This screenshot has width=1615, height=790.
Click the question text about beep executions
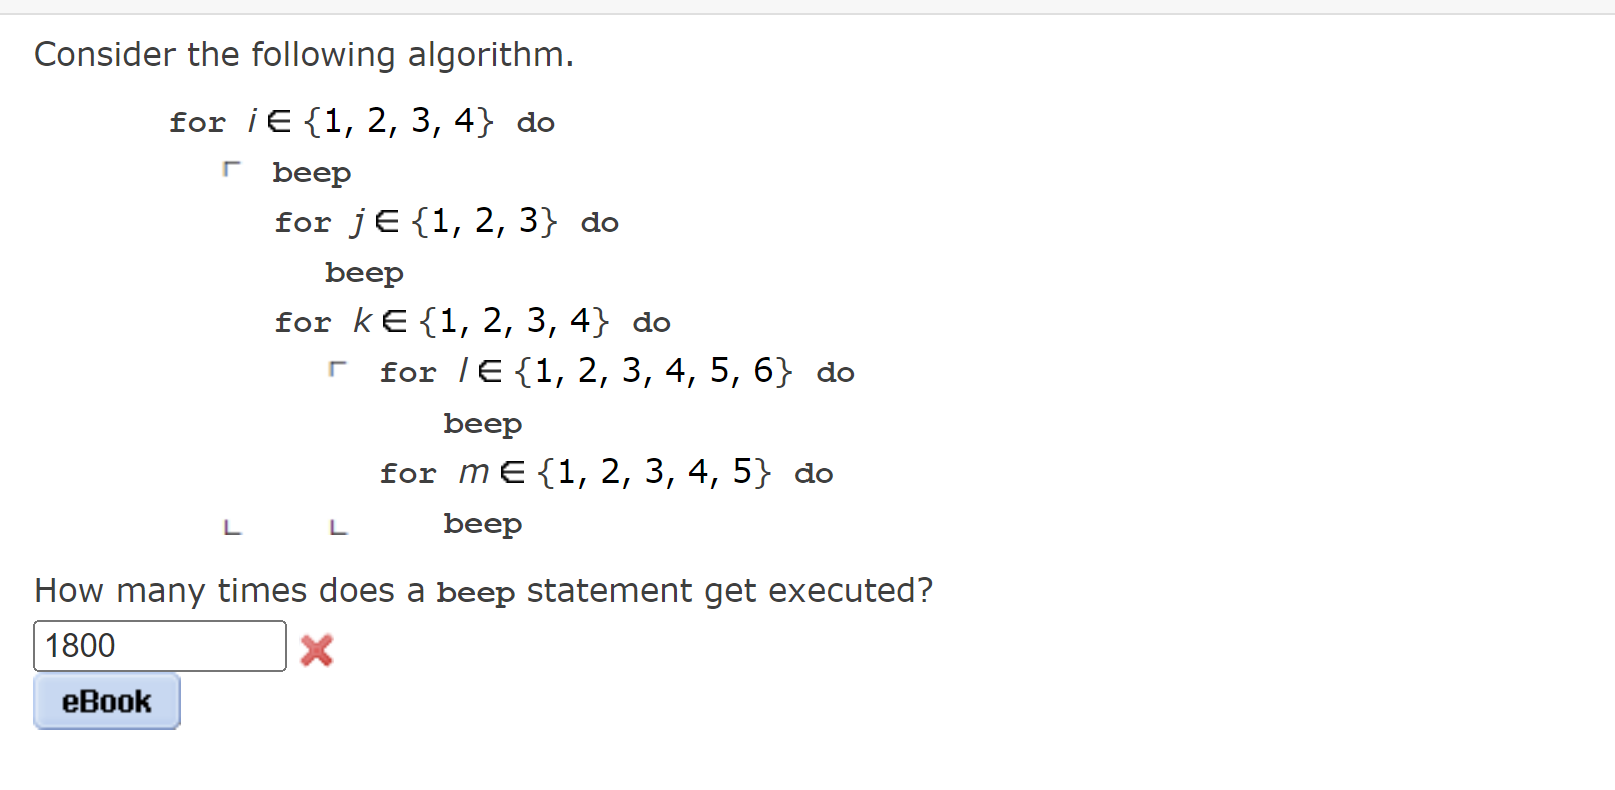[483, 590]
